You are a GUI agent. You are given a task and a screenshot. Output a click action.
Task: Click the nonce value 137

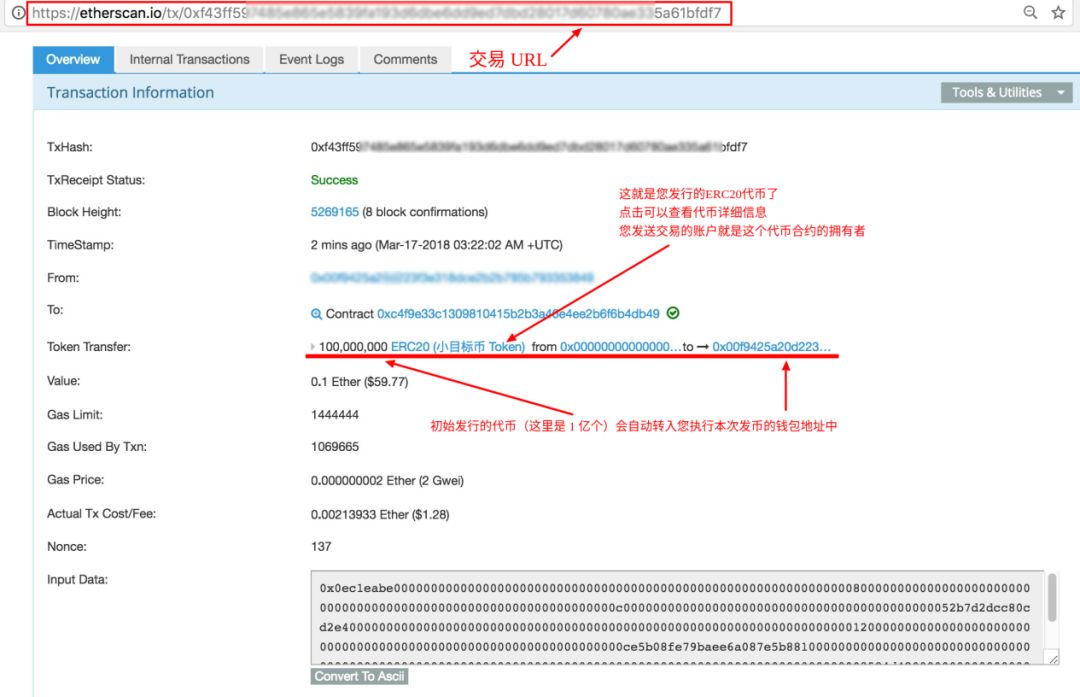(x=321, y=547)
